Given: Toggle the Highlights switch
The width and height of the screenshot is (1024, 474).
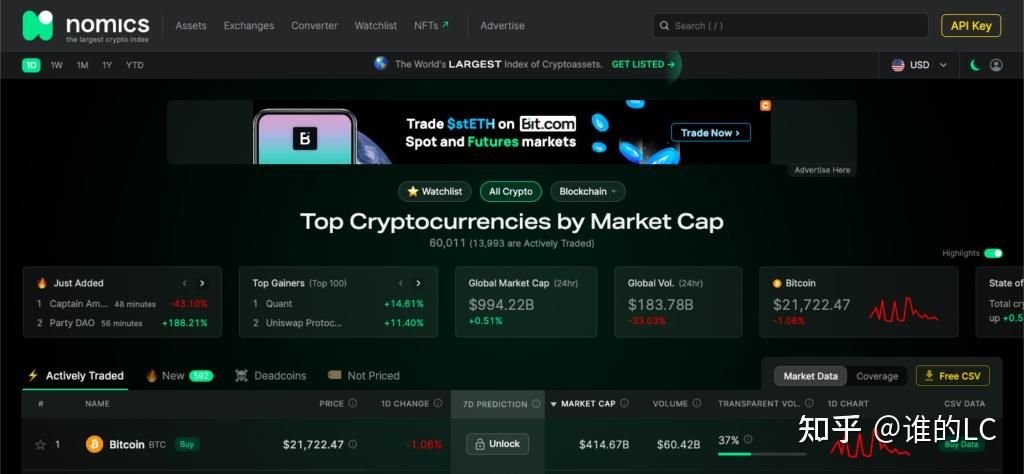Looking at the screenshot, I should 993,253.
